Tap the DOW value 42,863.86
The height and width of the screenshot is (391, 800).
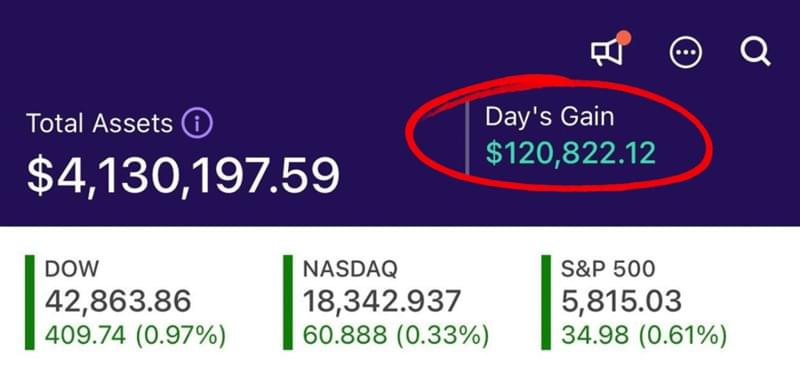point(118,301)
